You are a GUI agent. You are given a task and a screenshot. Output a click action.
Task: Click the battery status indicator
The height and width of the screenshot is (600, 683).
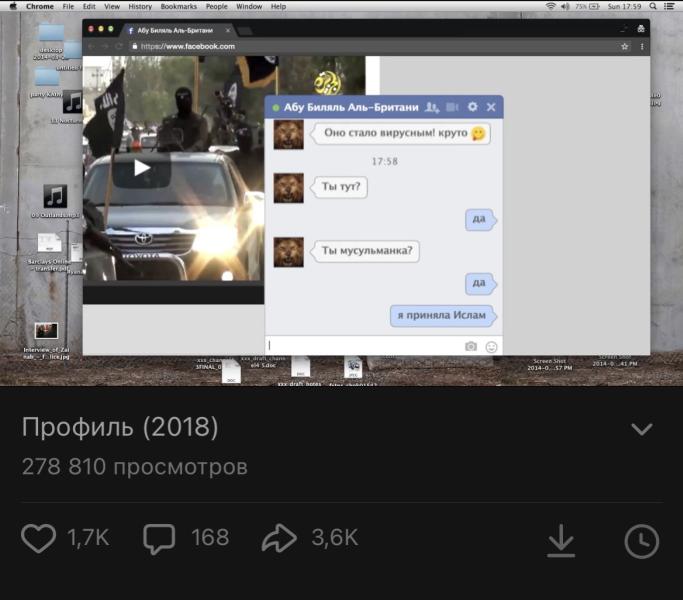coord(587,6)
